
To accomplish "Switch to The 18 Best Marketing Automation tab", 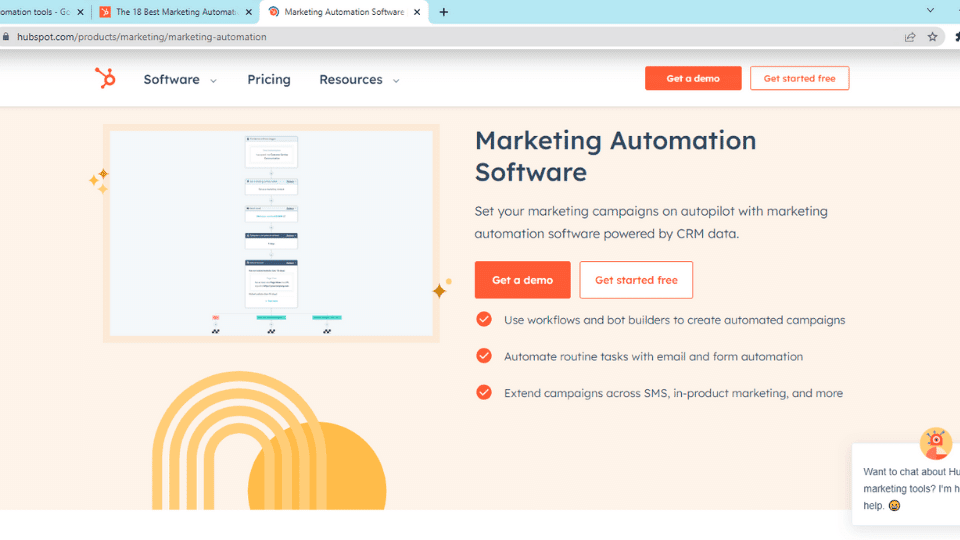I will pyautogui.click(x=176, y=12).
